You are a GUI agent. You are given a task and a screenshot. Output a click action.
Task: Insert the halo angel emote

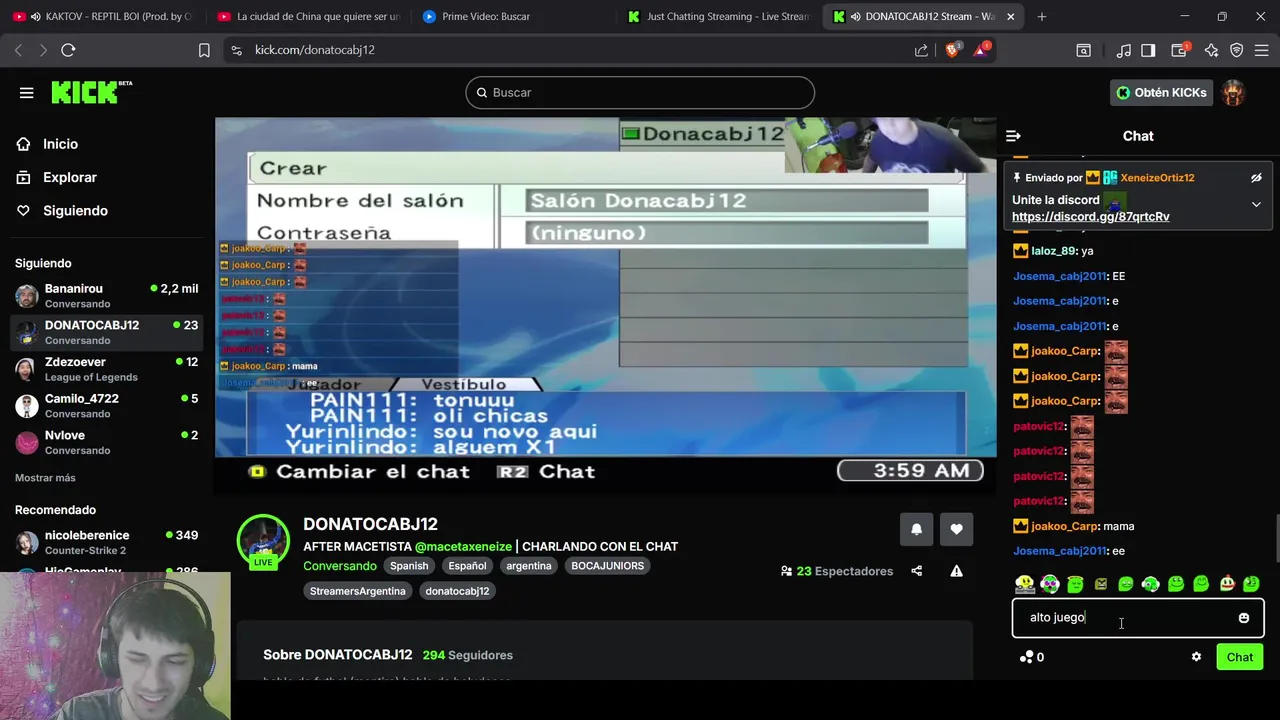click(1075, 583)
